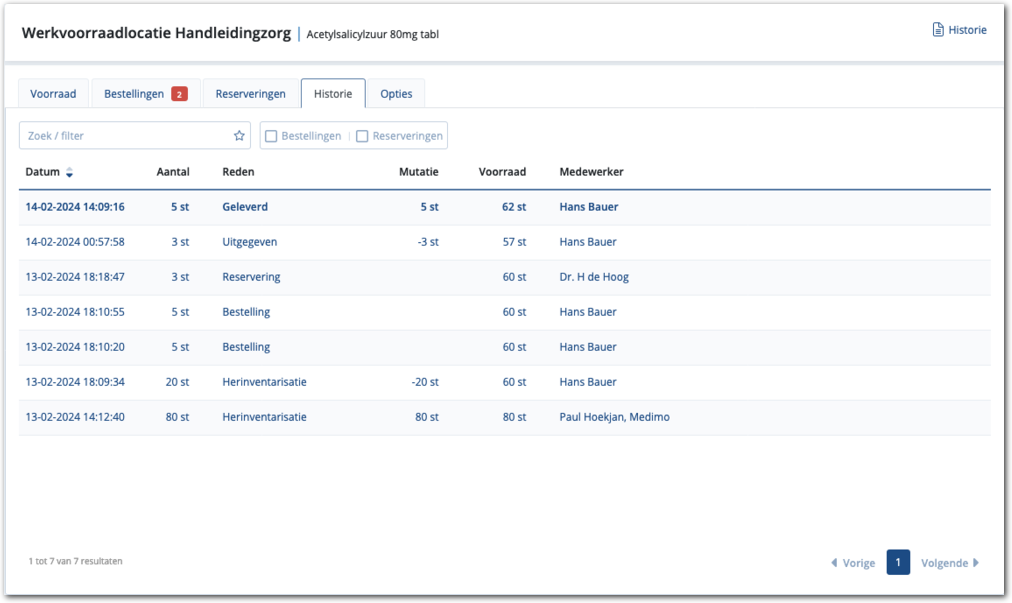Image resolution: width=1012 pixels, height=603 pixels.
Task: Click the sort arrow next to Datum
Action: 70,173
